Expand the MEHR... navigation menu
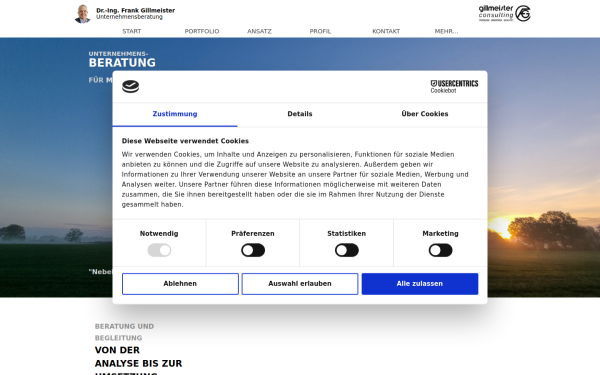600x375 pixels. pyautogui.click(x=446, y=31)
